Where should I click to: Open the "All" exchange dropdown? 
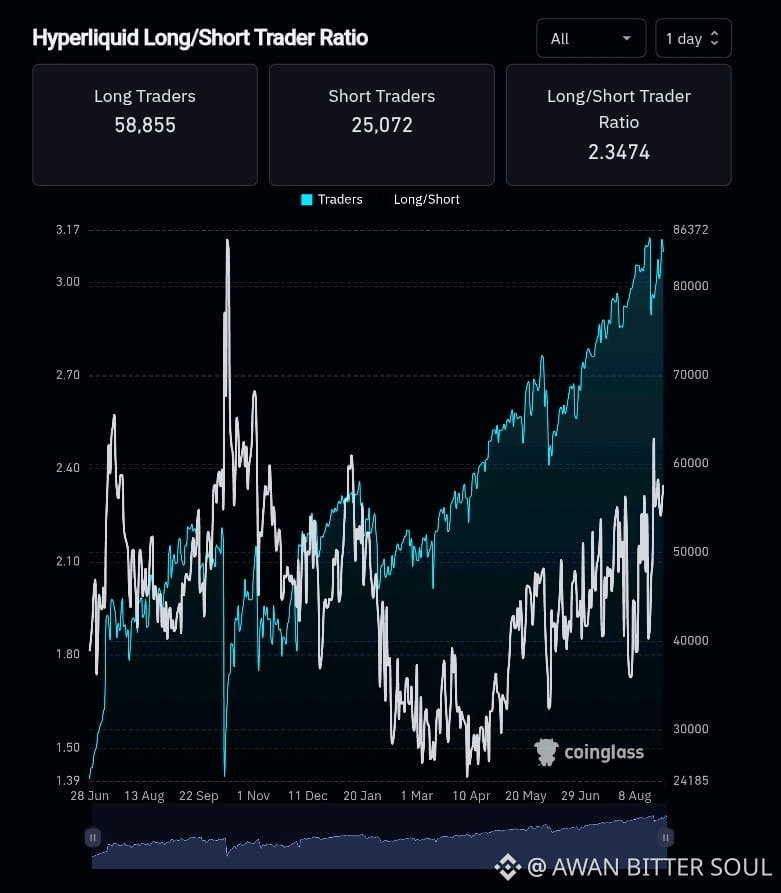(591, 38)
